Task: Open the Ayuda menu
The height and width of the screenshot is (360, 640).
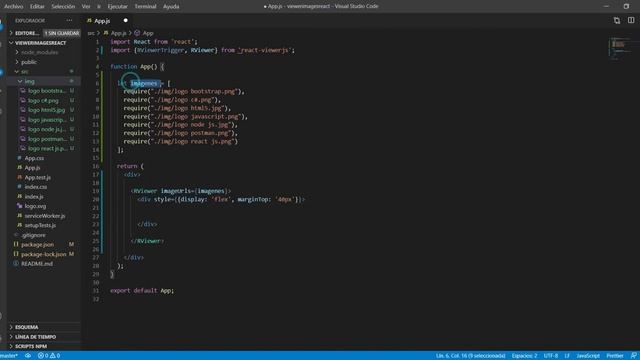Action: (x=171, y=7)
